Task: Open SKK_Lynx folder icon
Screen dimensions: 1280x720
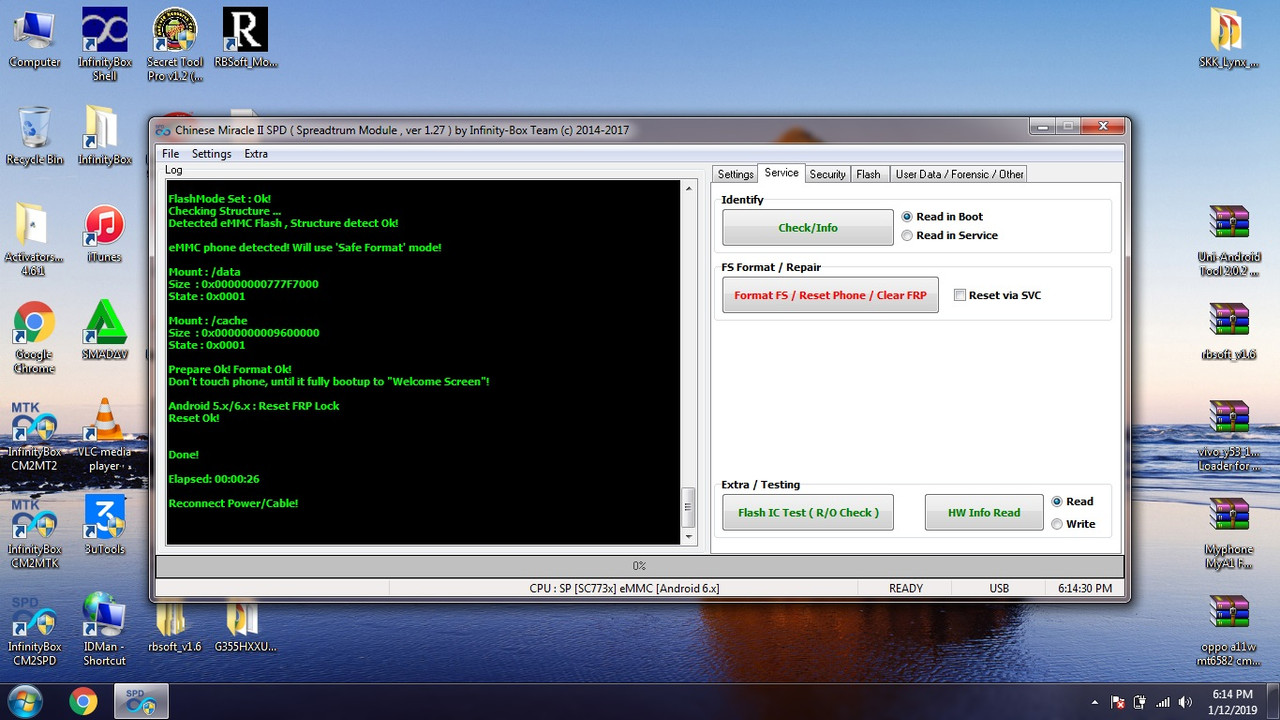Action: [1228, 39]
